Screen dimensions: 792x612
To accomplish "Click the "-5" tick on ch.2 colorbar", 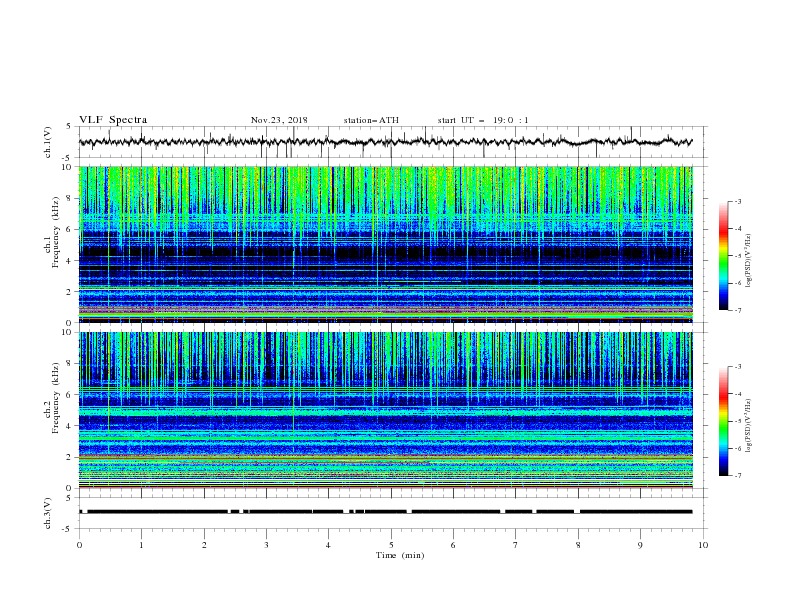I will click(737, 421).
